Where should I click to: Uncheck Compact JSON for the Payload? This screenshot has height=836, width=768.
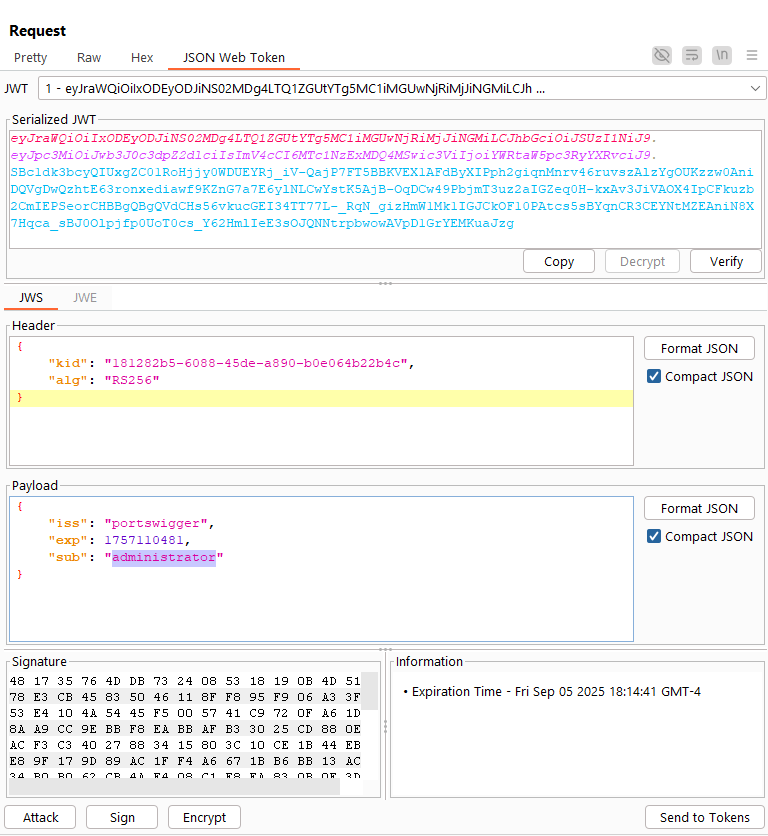[x=654, y=537]
